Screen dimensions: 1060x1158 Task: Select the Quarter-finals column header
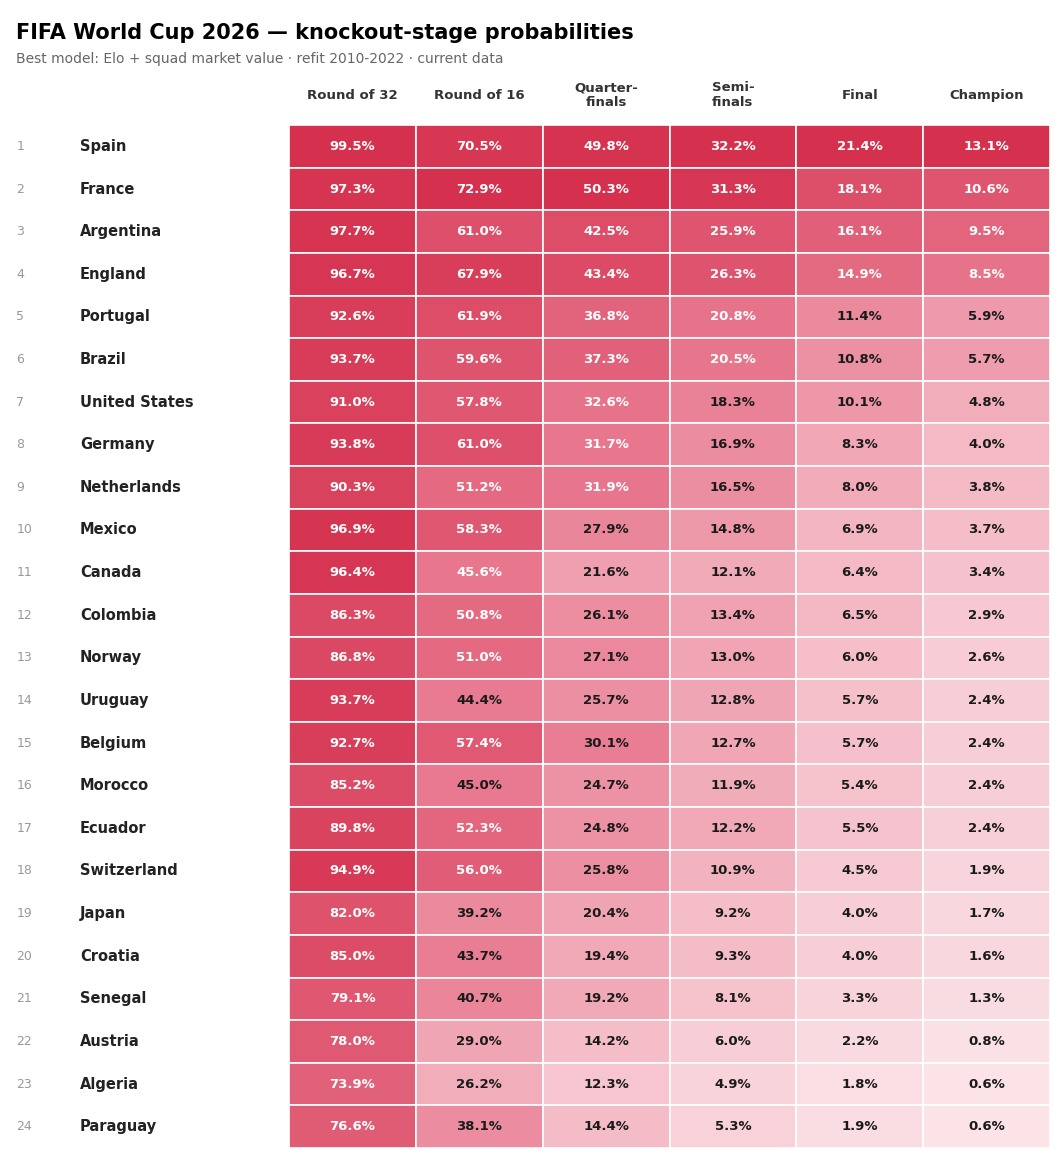606,95
